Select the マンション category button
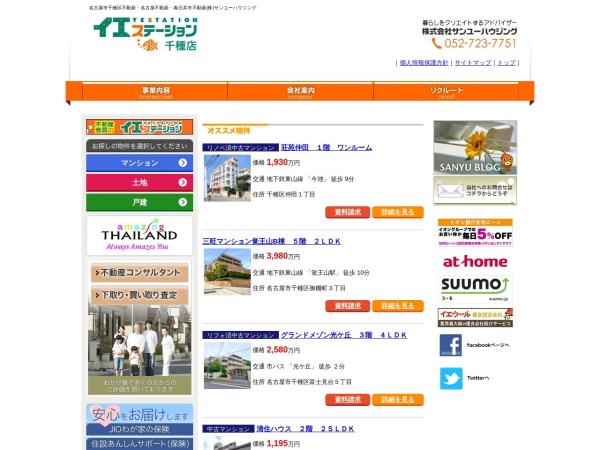The width and height of the screenshot is (600, 450). [x=140, y=163]
